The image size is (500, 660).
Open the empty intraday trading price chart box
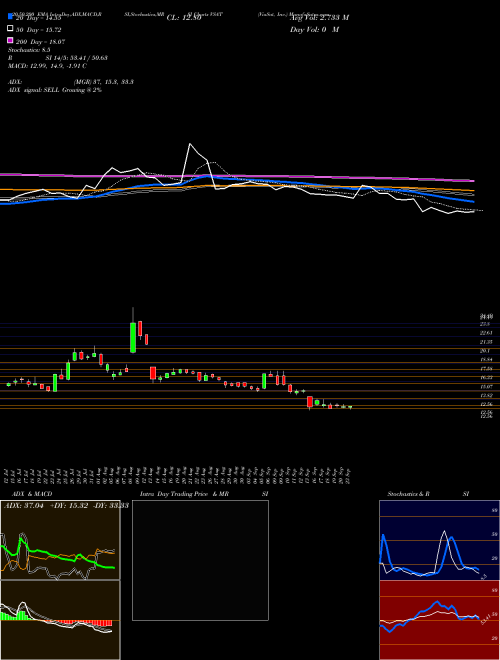click(x=200, y=560)
